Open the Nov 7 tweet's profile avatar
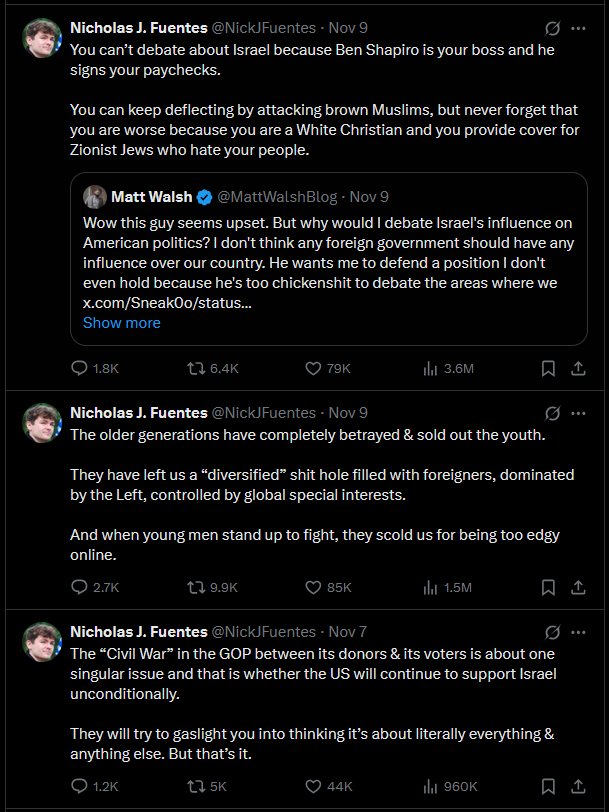609x812 pixels. pyautogui.click(x=42, y=642)
